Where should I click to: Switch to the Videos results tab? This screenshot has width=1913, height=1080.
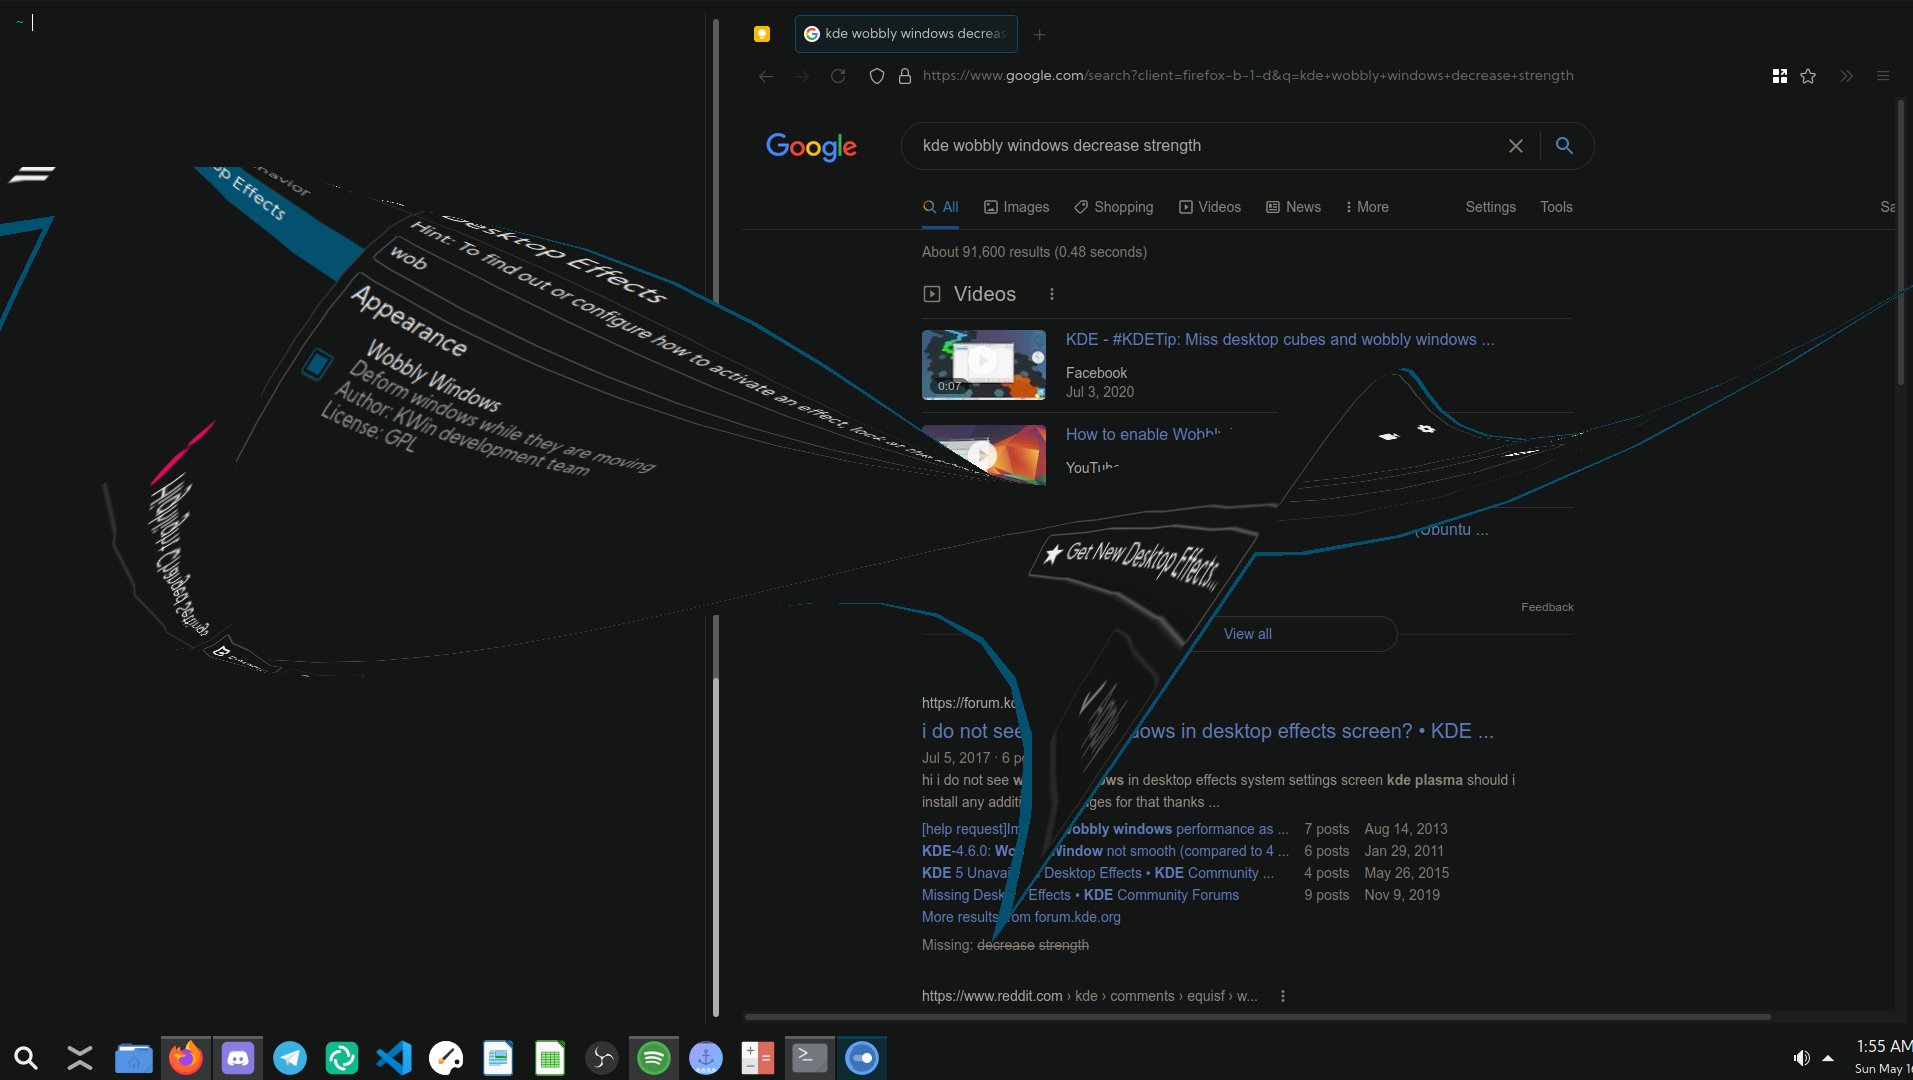point(1210,207)
